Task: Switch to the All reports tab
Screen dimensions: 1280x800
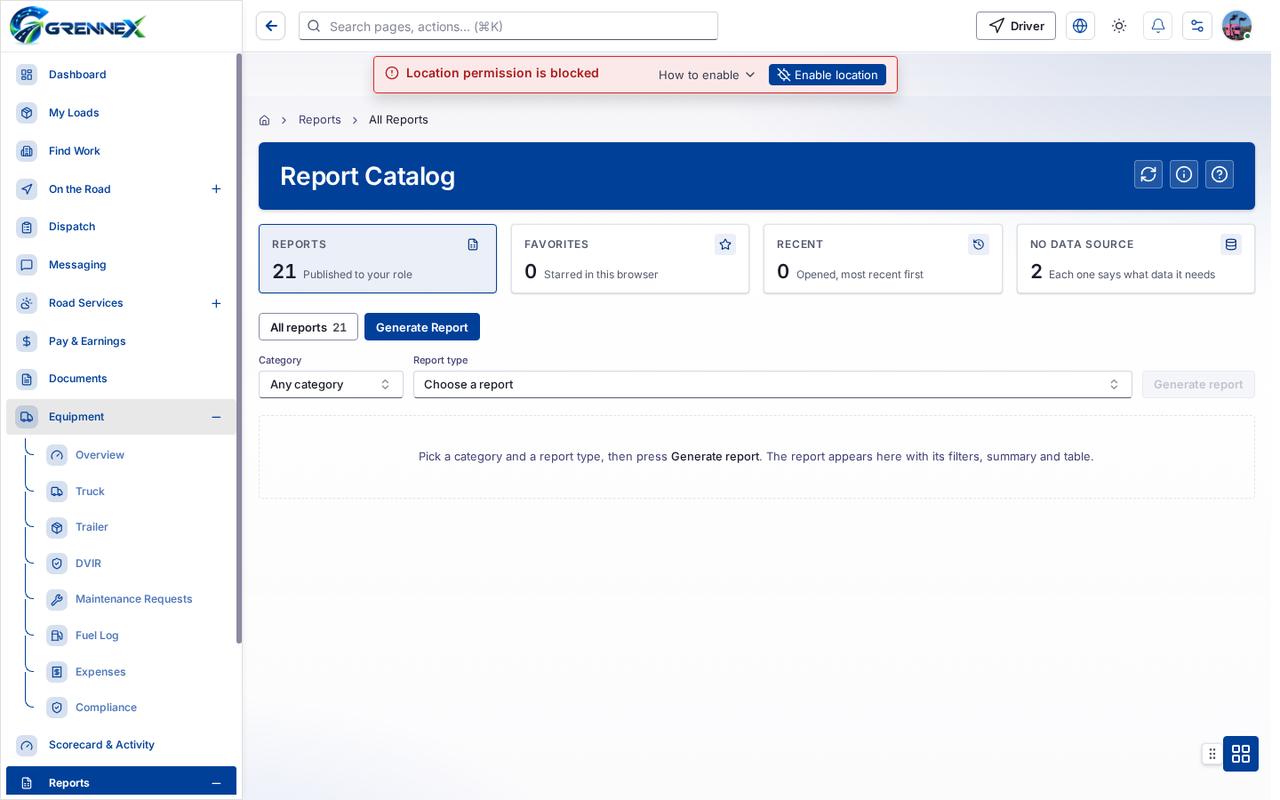Action: 308,327
